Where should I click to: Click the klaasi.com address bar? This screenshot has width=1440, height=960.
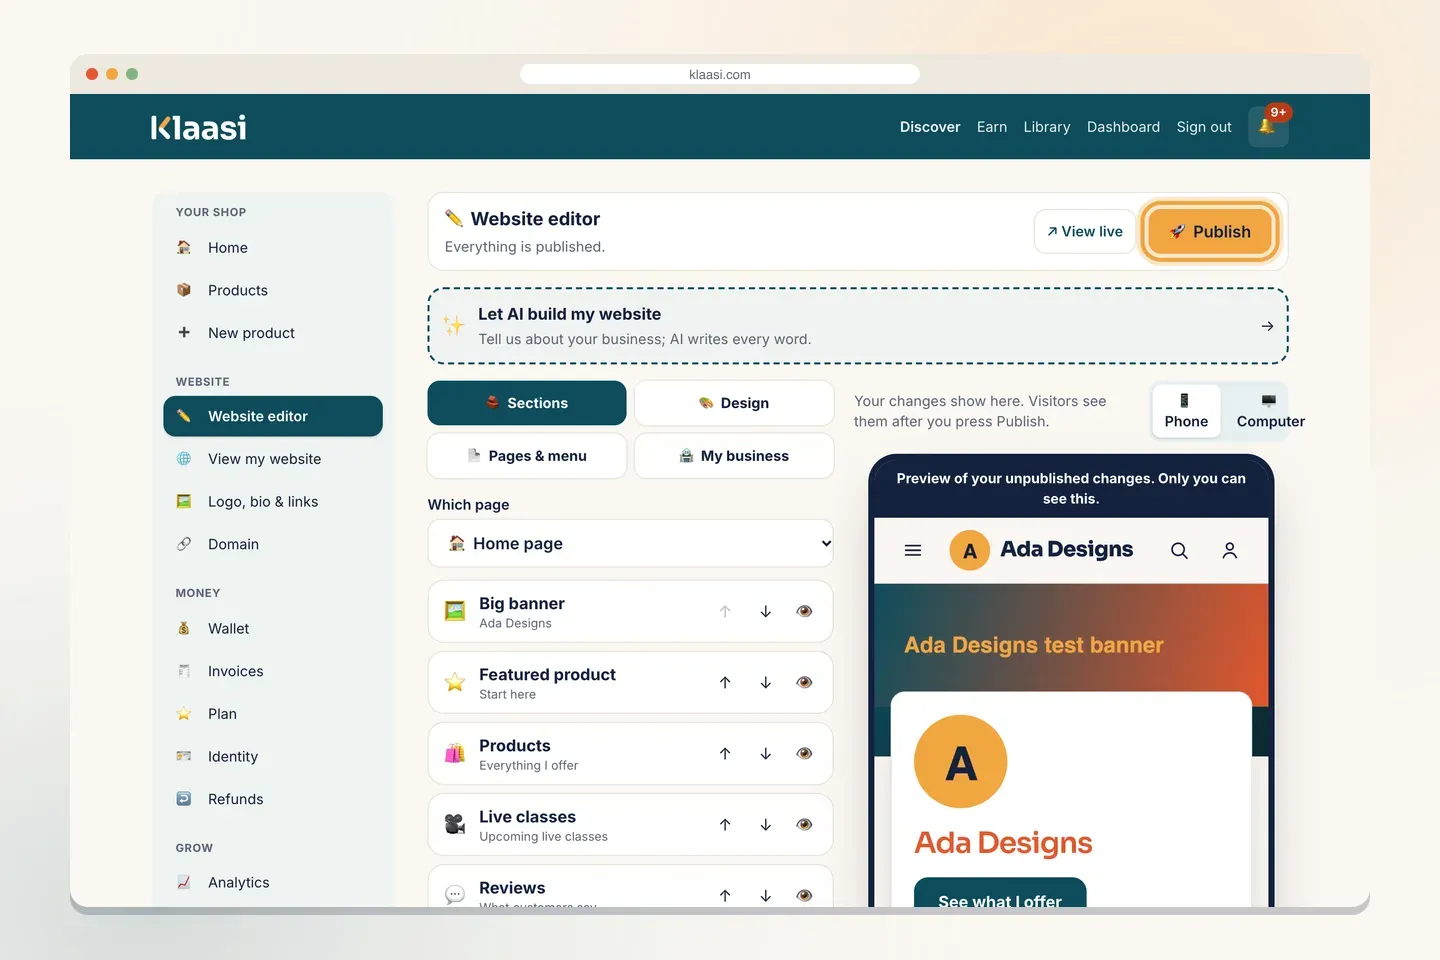click(720, 74)
